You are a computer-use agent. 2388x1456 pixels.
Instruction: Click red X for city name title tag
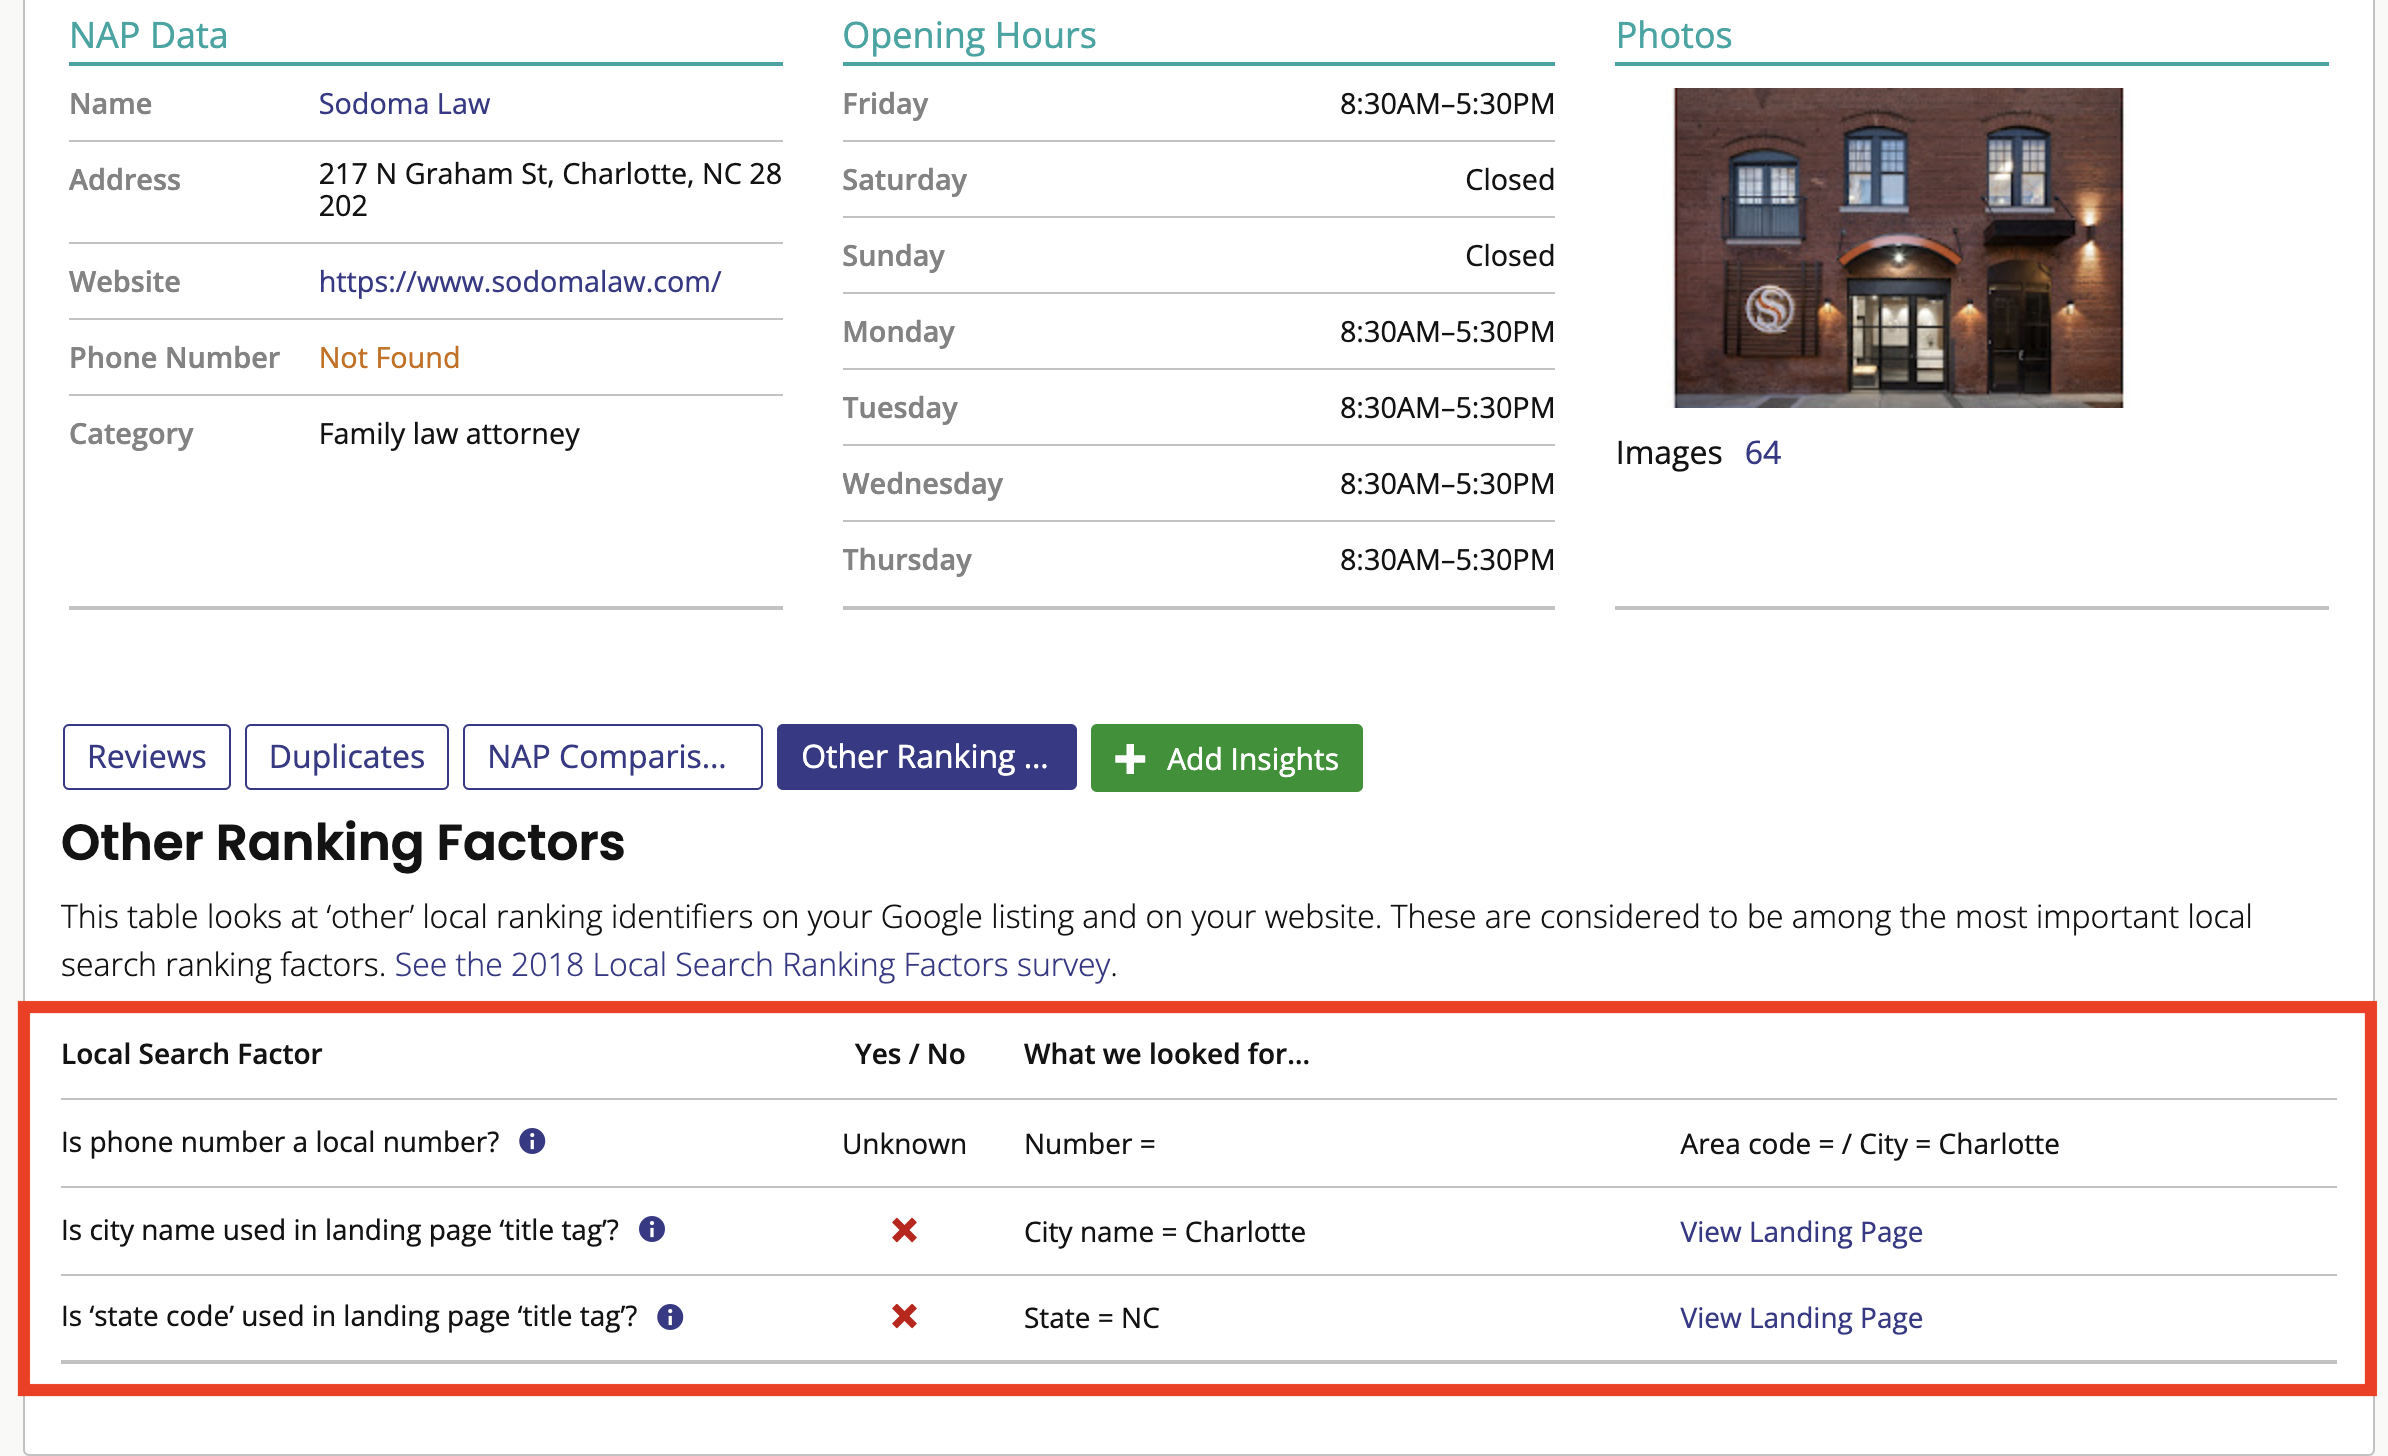click(x=905, y=1230)
